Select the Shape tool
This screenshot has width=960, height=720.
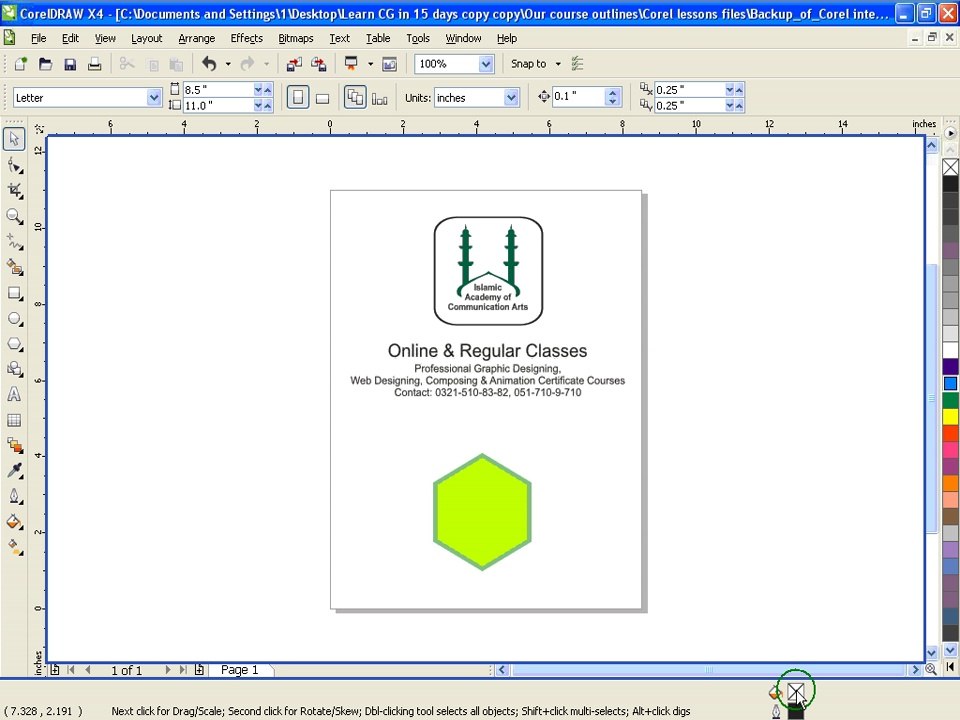click(14, 165)
